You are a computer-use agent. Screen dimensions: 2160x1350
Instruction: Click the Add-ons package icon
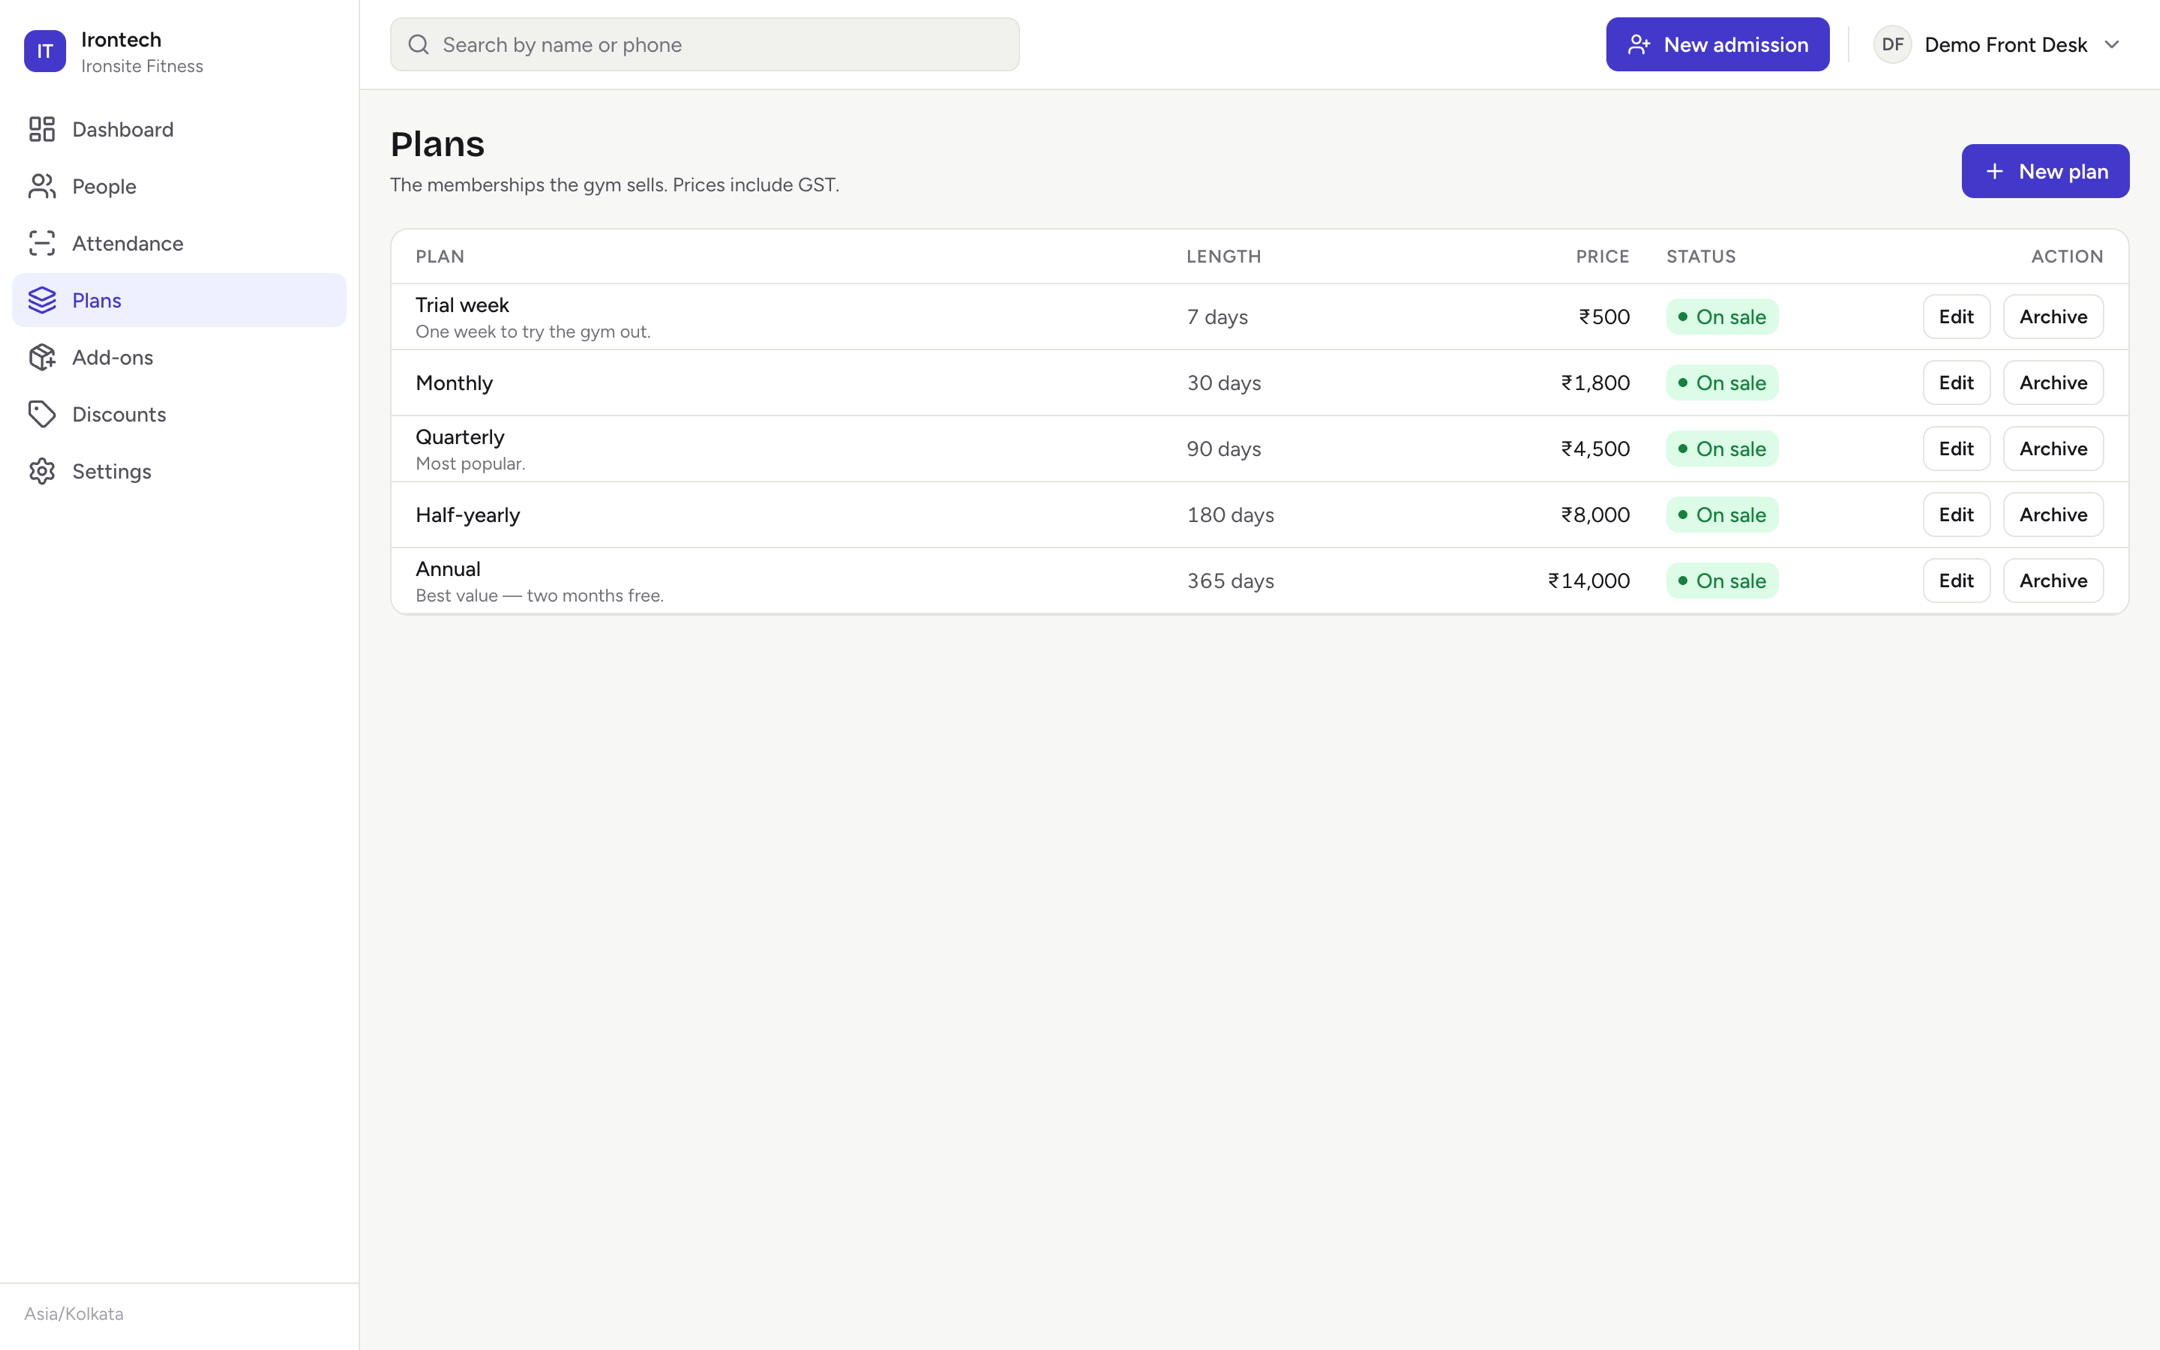42,357
